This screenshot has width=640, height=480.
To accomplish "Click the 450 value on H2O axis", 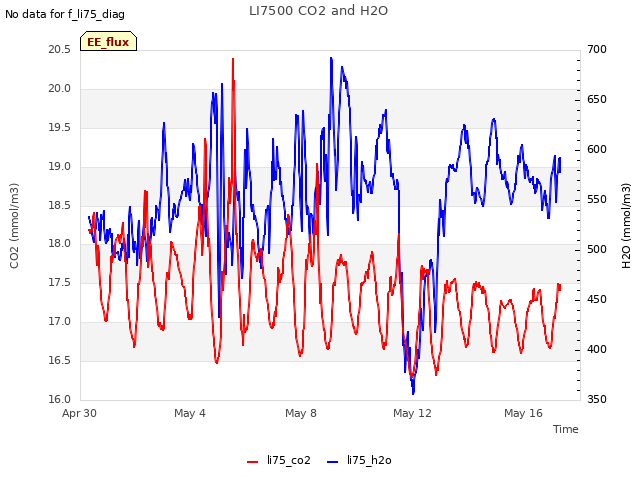I will tap(597, 300).
